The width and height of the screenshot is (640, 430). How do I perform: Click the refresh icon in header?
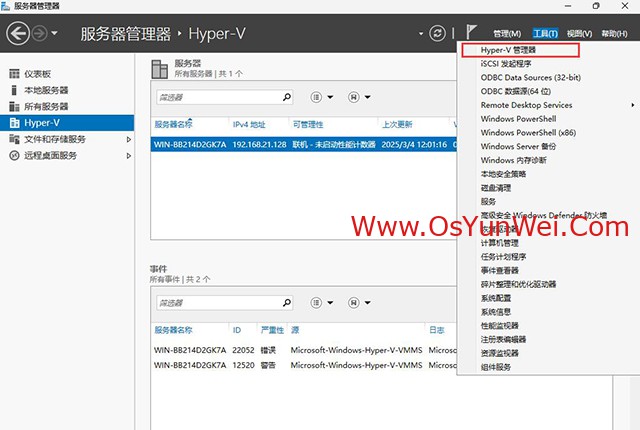[437, 33]
